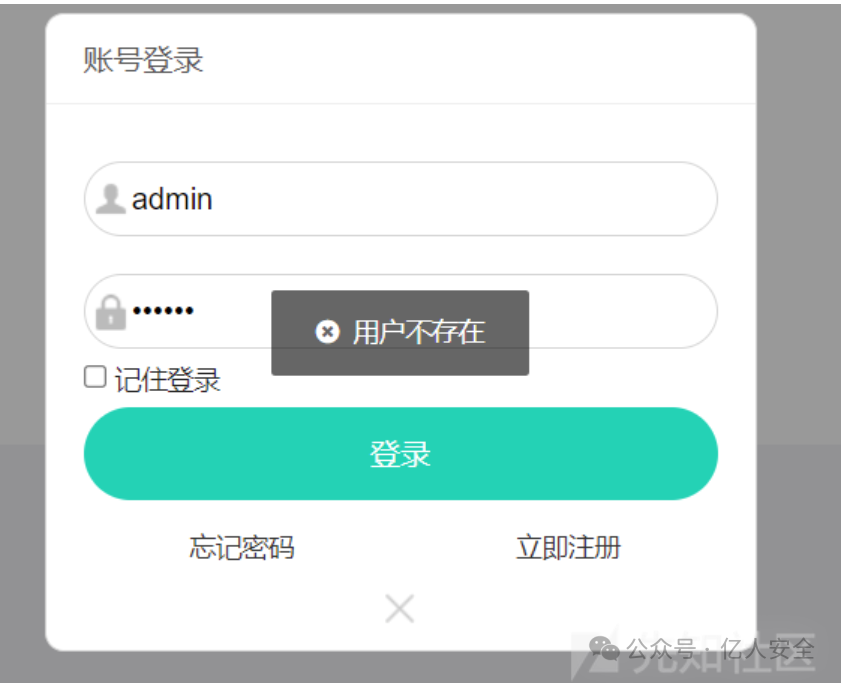Click the masked password dots

163,310
